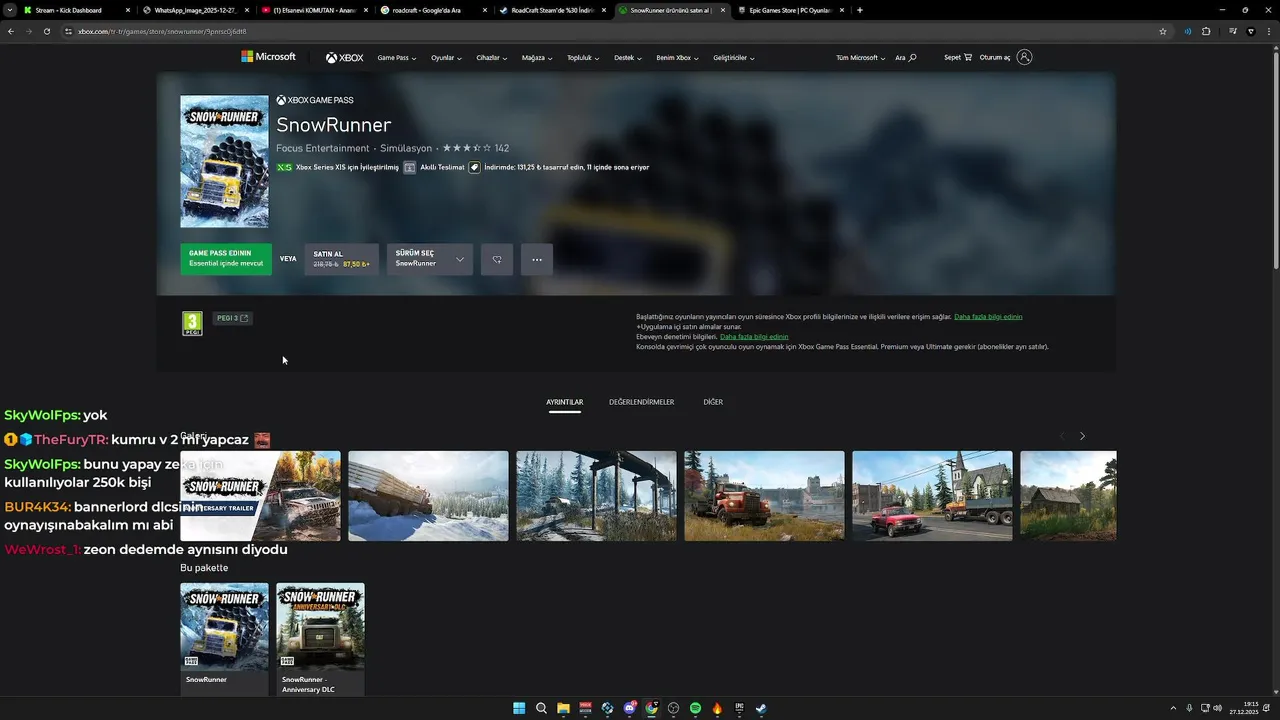Viewport: 1280px width, 720px height.
Task: Switch to the Ayrıntılar tab
Action: click(x=565, y=402)
